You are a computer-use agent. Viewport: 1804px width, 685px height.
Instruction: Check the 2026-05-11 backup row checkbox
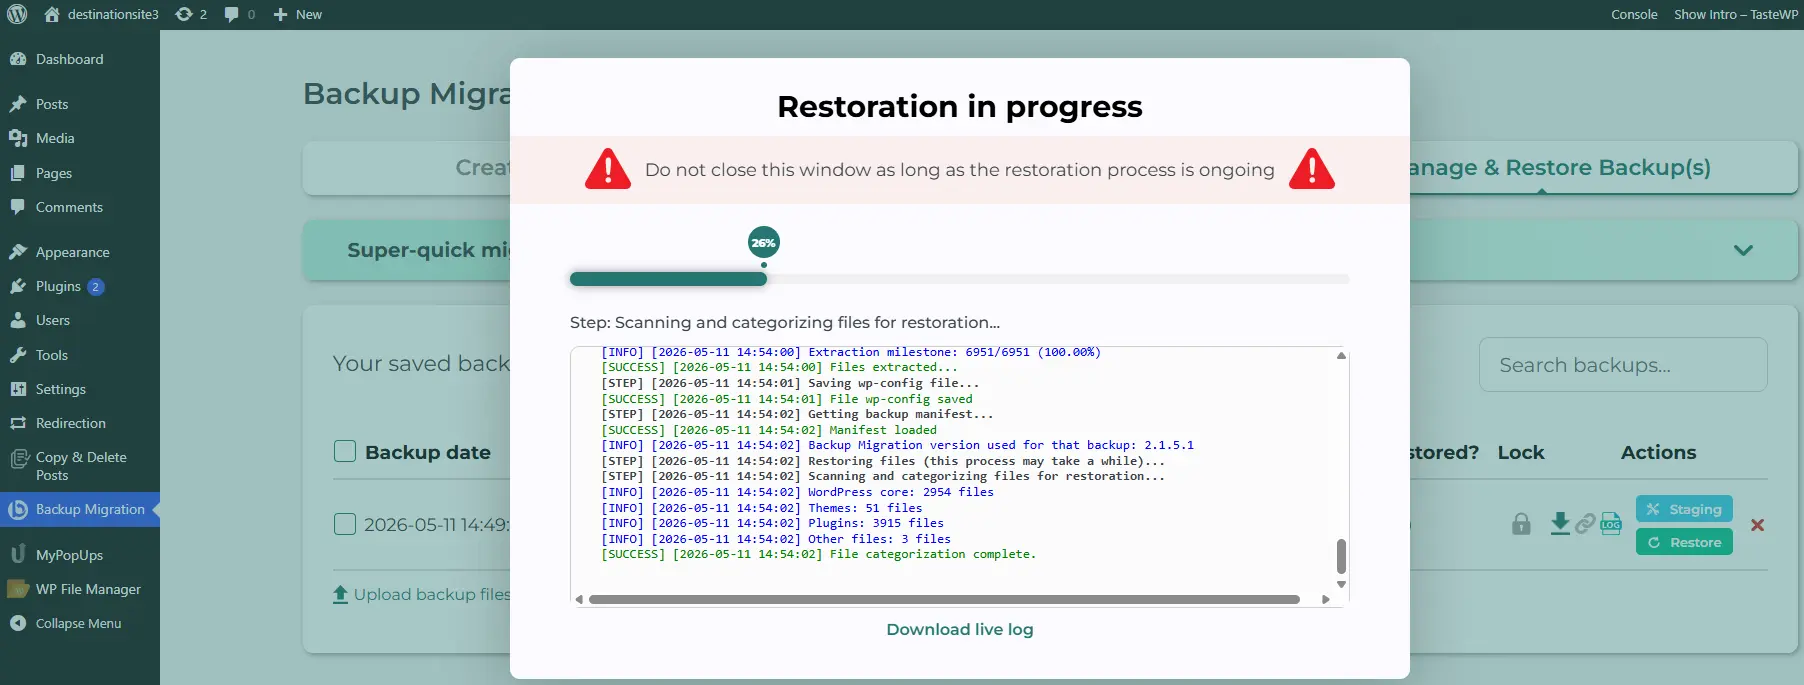[x=345, y=524]
